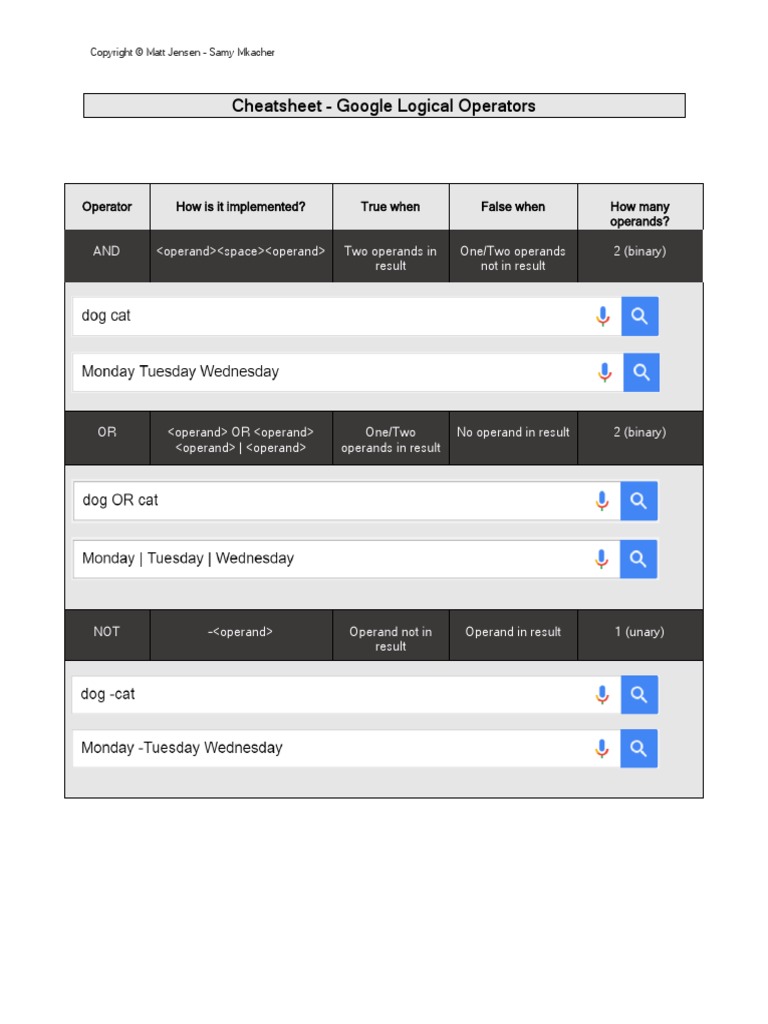This screenshot has height=1024, width=768.
Task: Click the microphone in "Monday -Tuesday Wednesday" bar
Action: [602, 748]
